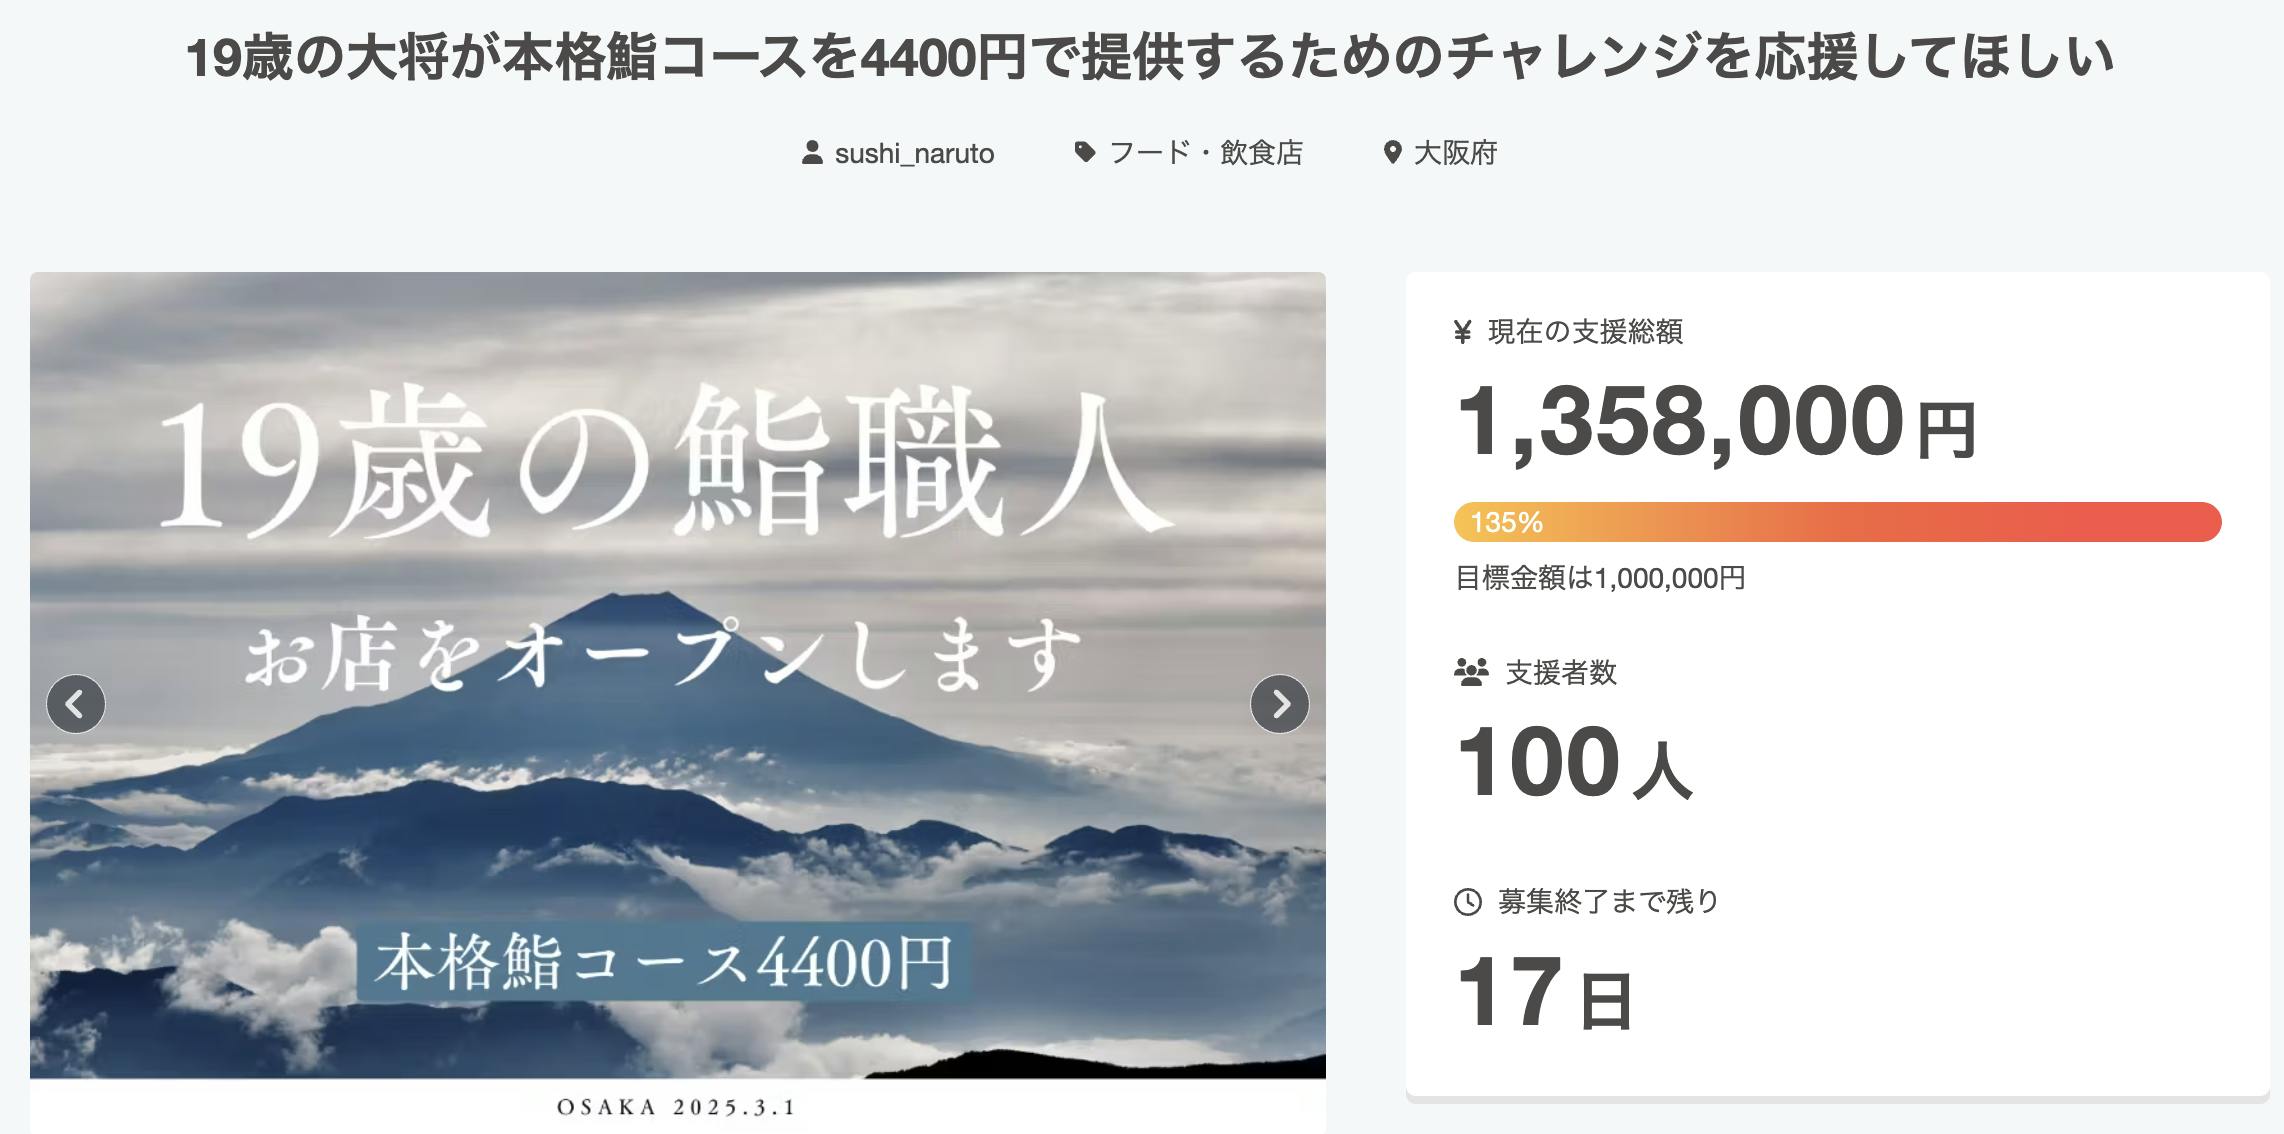Click the 100人 supporters count

pos(1574,763)
